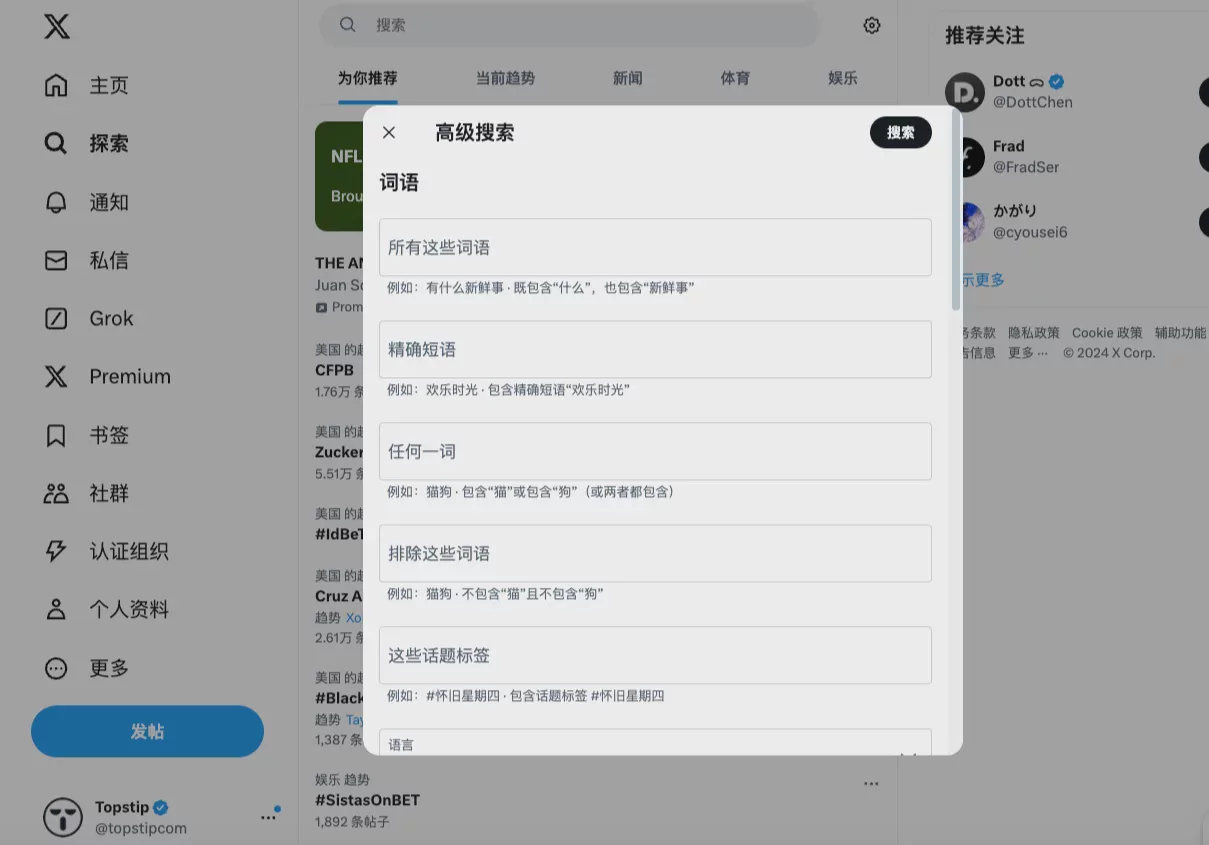
Task: Open the @cyousei6 handle link
Action: [x=1030, y=232]
